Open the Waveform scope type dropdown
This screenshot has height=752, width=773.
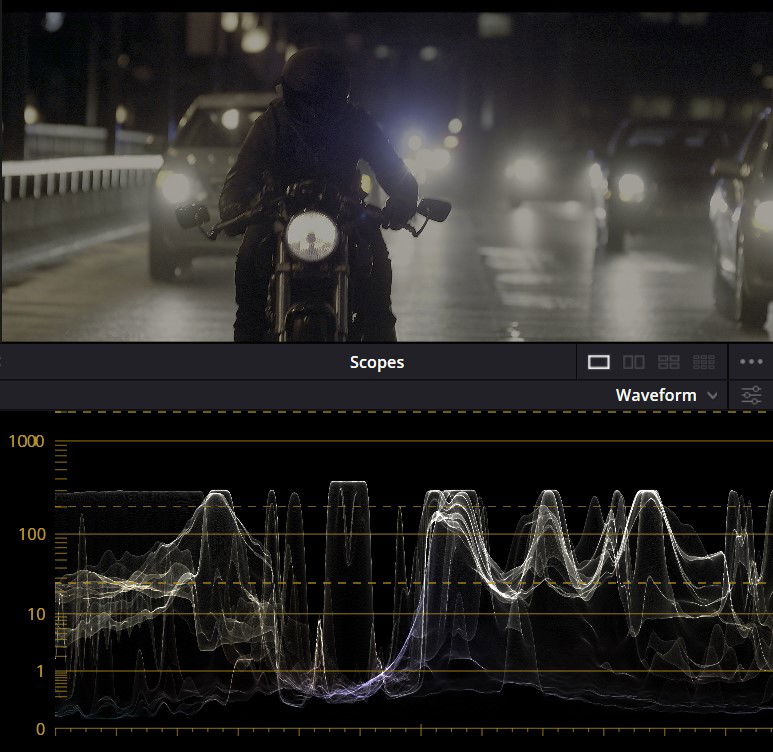tap(665, 395)
